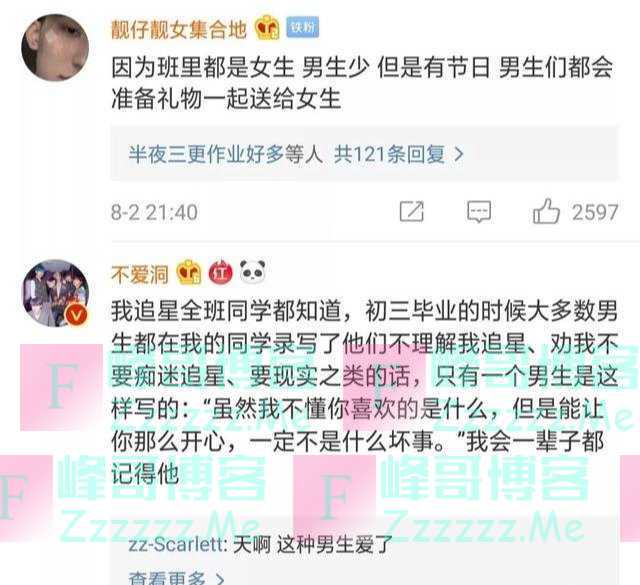Screen dimensions: 640x585
Task: Click the panda badge icon
Action: click(x=253, y=272)
